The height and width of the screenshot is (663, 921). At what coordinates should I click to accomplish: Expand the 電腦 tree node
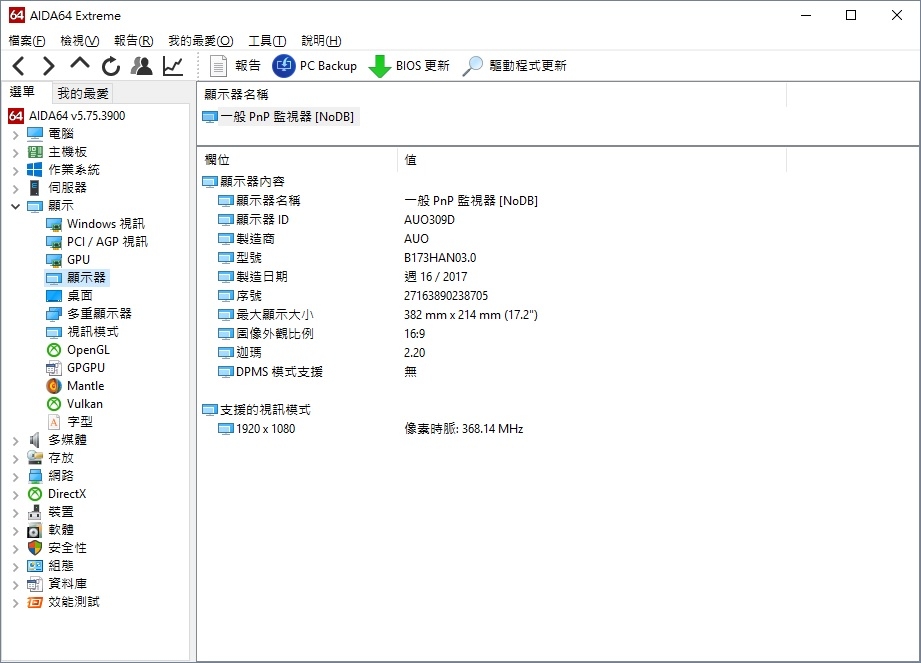coord(15,134)
